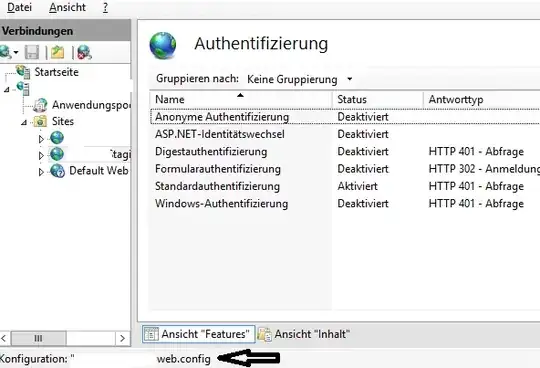Select Anonyme Authentifizierung row
The height and width of the screenshot is (368, 540).
pos(345,117)
